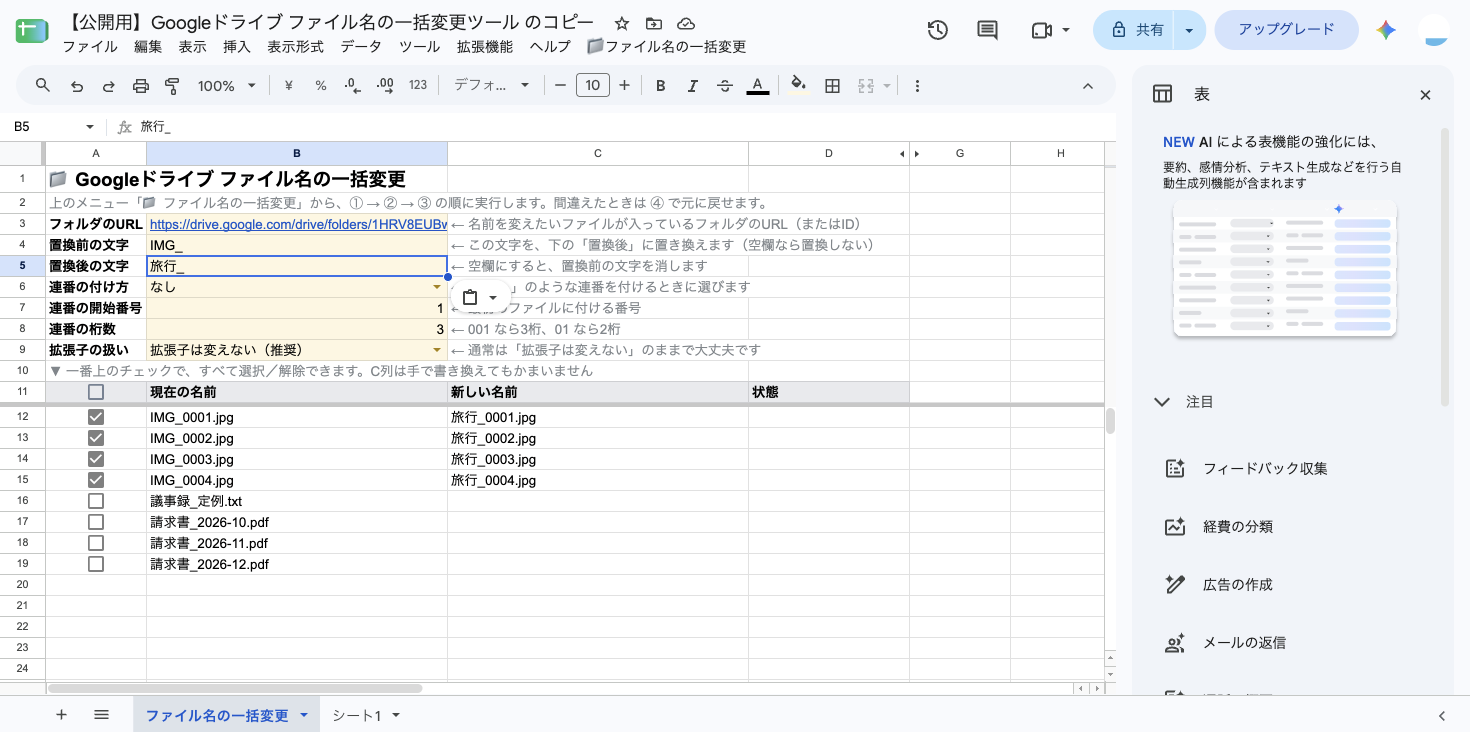
Task: Toggle italic formatting
Action: pos(693,86)
